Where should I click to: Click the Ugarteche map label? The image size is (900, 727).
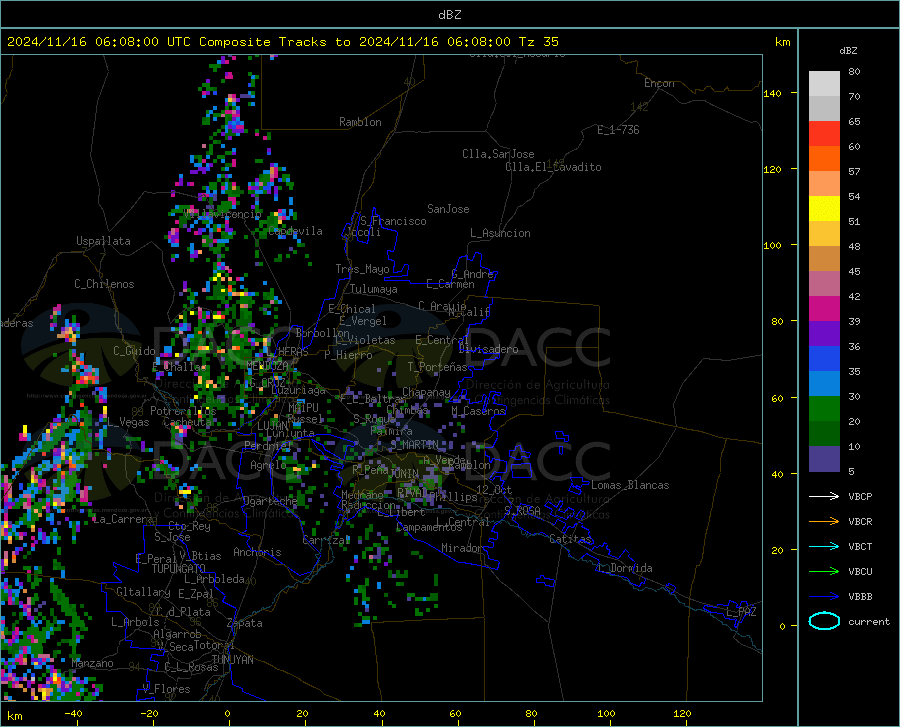tap(270, 501)
